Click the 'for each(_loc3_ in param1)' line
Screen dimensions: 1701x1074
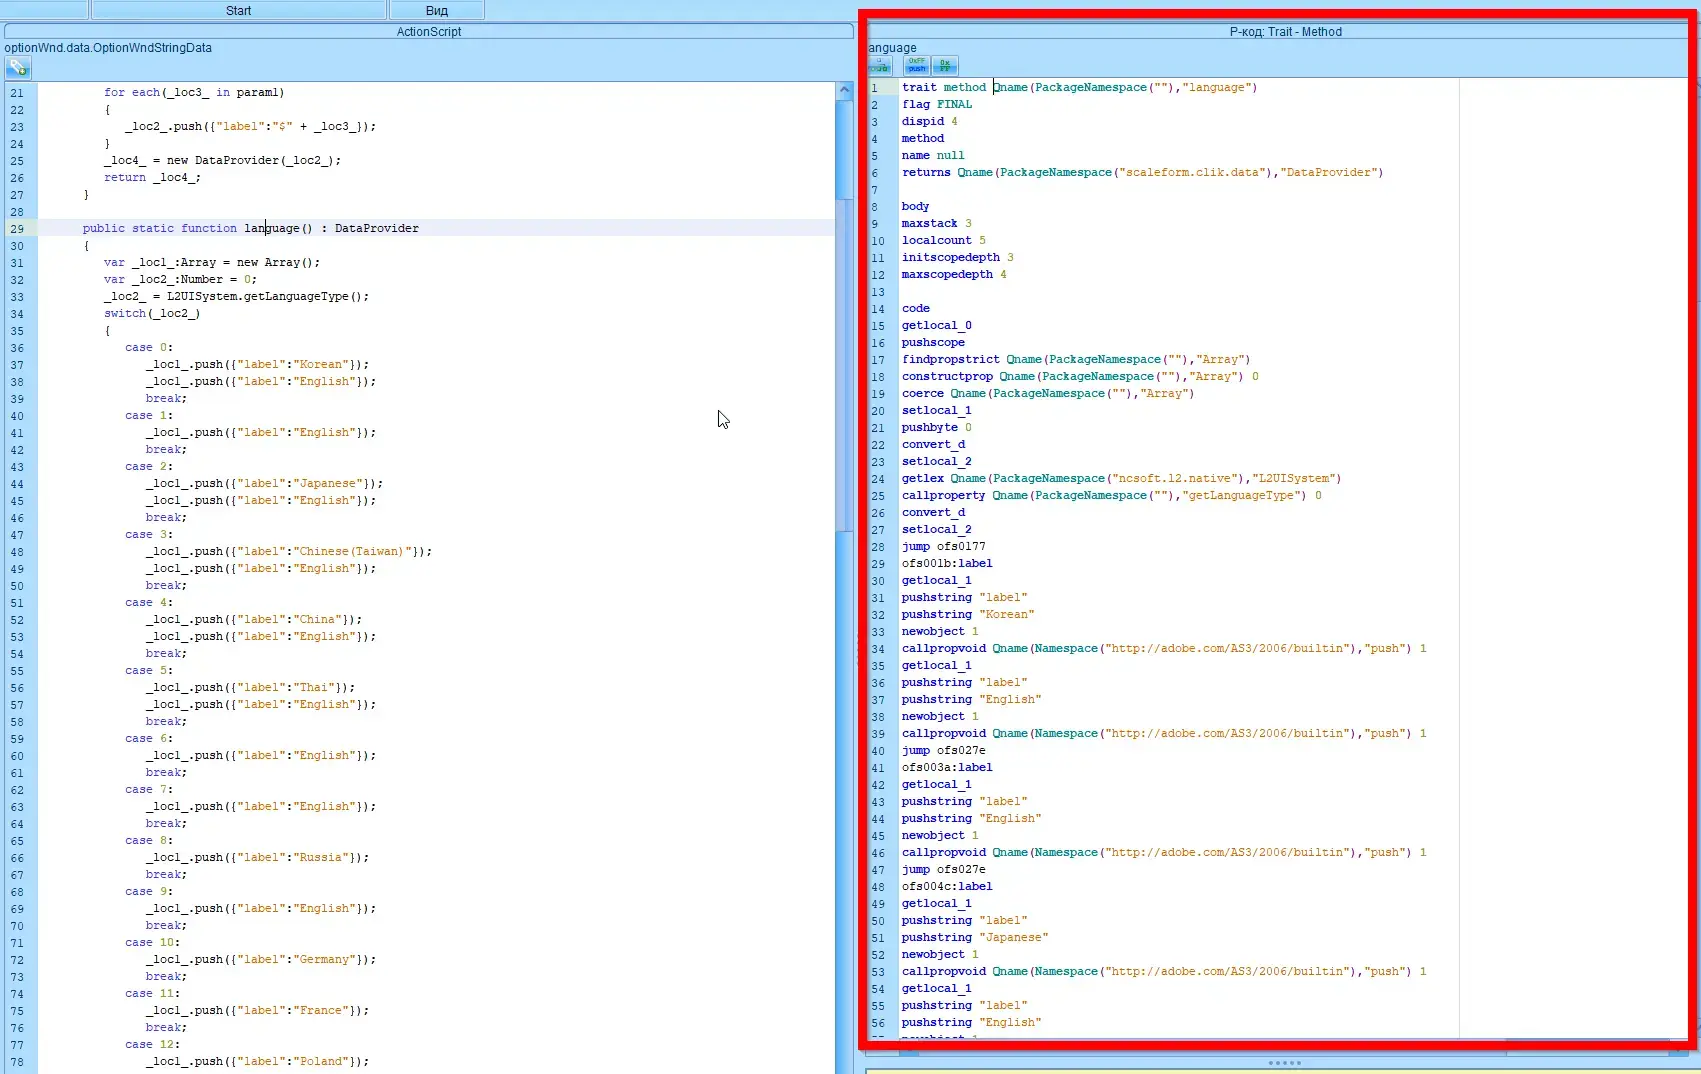(x=195, y=92)
